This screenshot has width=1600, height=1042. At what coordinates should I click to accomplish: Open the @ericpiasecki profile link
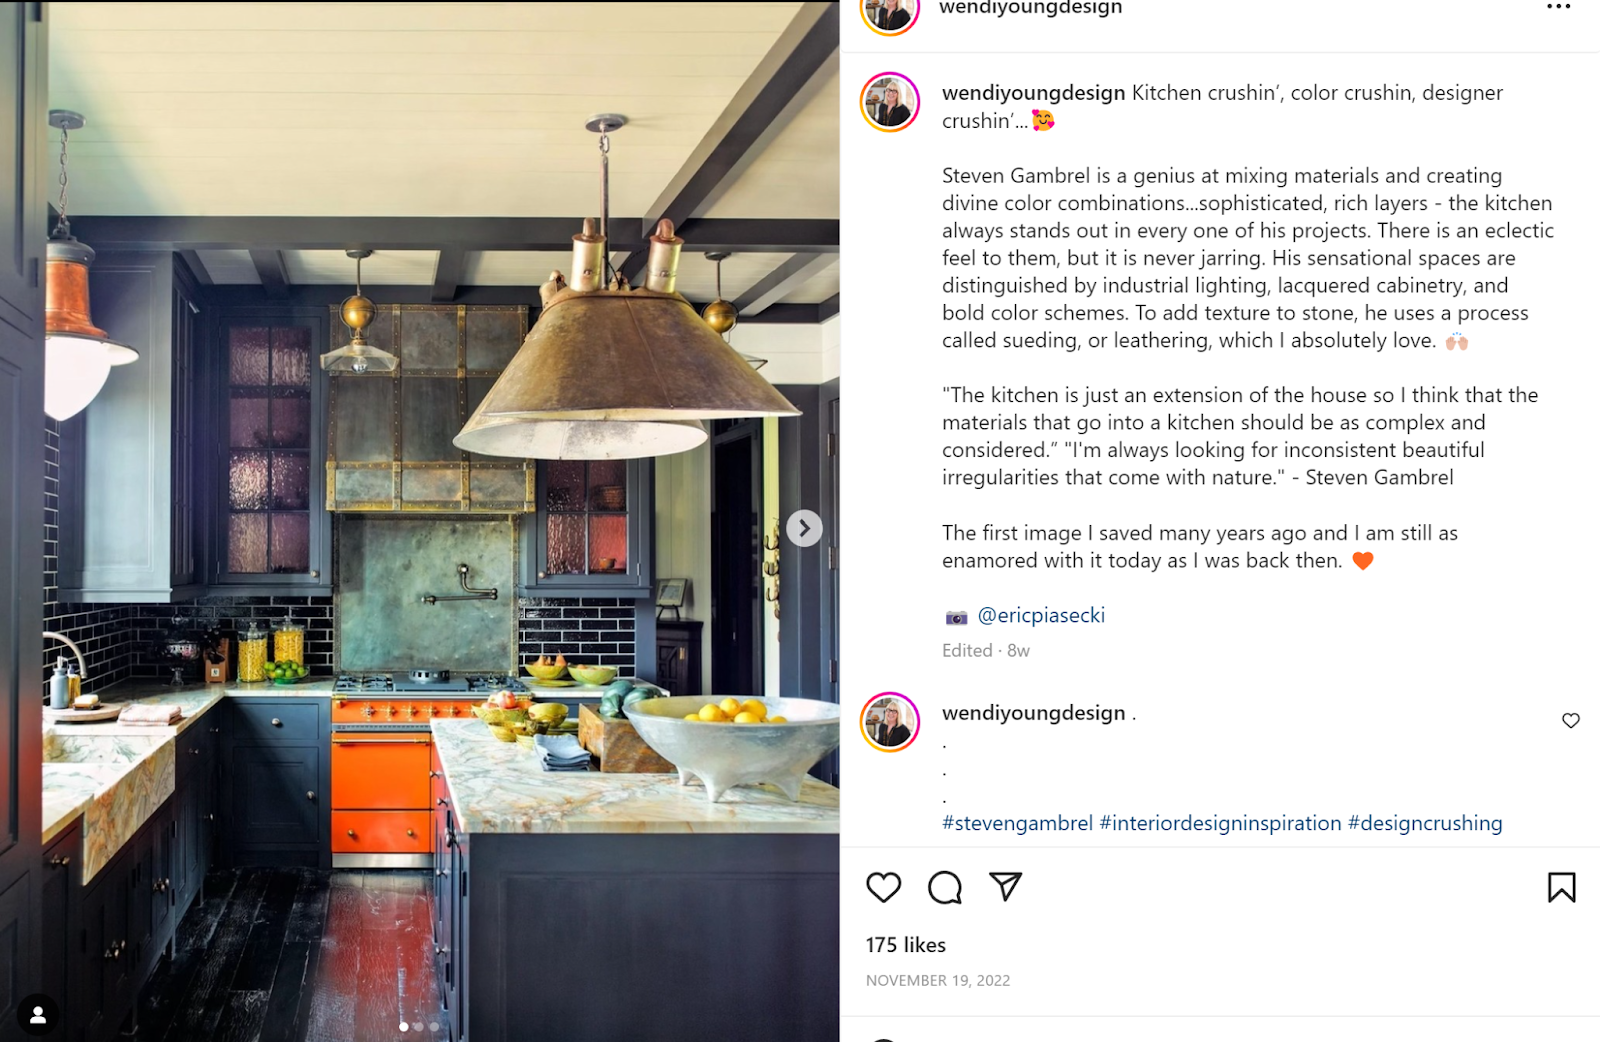pos(1041,615)
